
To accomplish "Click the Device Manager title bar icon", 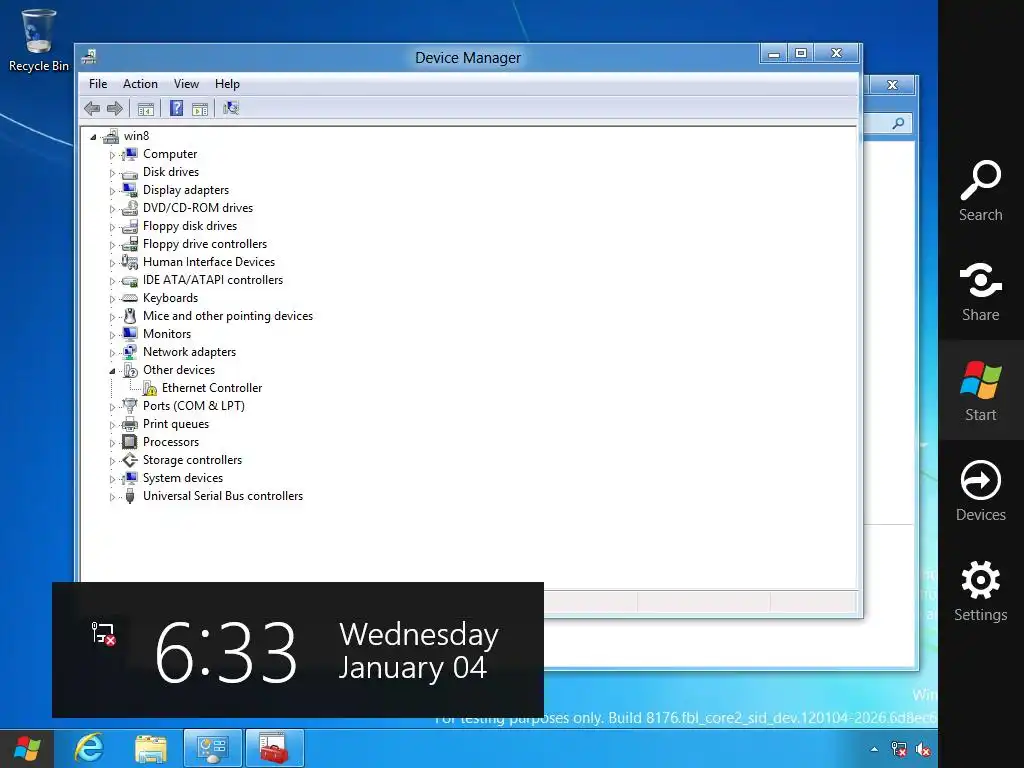I will (x=89, y=57).
